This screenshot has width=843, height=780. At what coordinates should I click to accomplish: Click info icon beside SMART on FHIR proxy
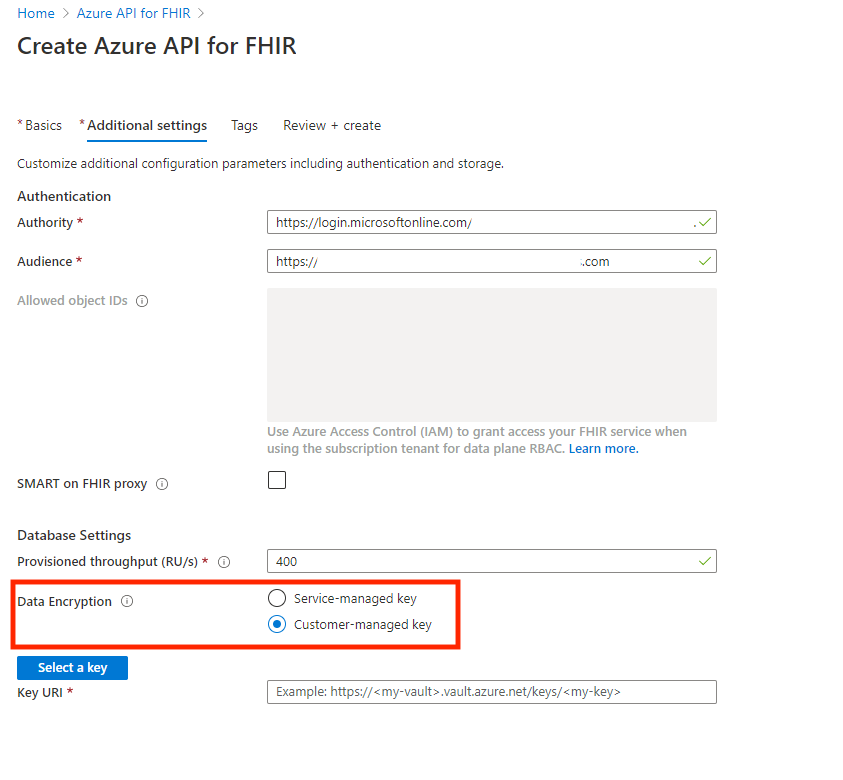point(162,484)
